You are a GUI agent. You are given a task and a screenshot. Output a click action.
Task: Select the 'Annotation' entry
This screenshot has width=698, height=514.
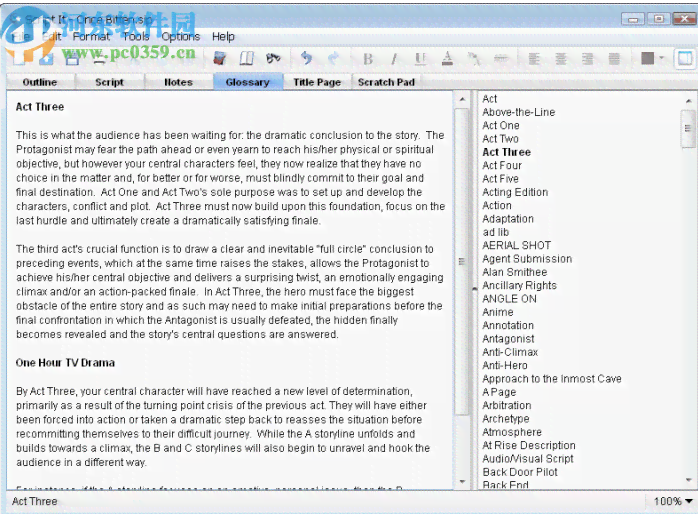508,326
